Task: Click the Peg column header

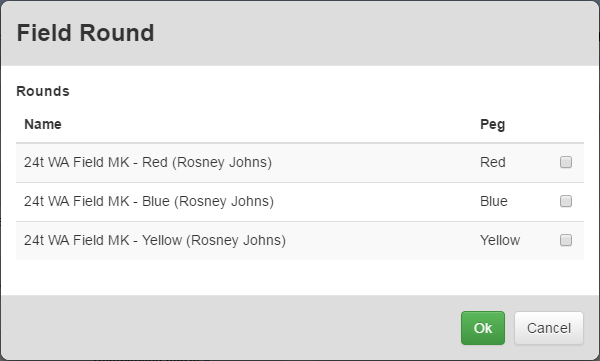Action: click(492, 124)
